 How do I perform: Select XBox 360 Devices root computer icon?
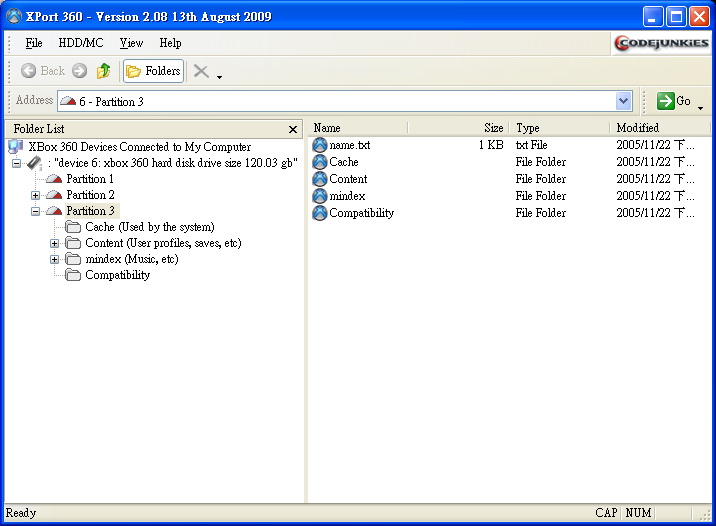(16, 147)
